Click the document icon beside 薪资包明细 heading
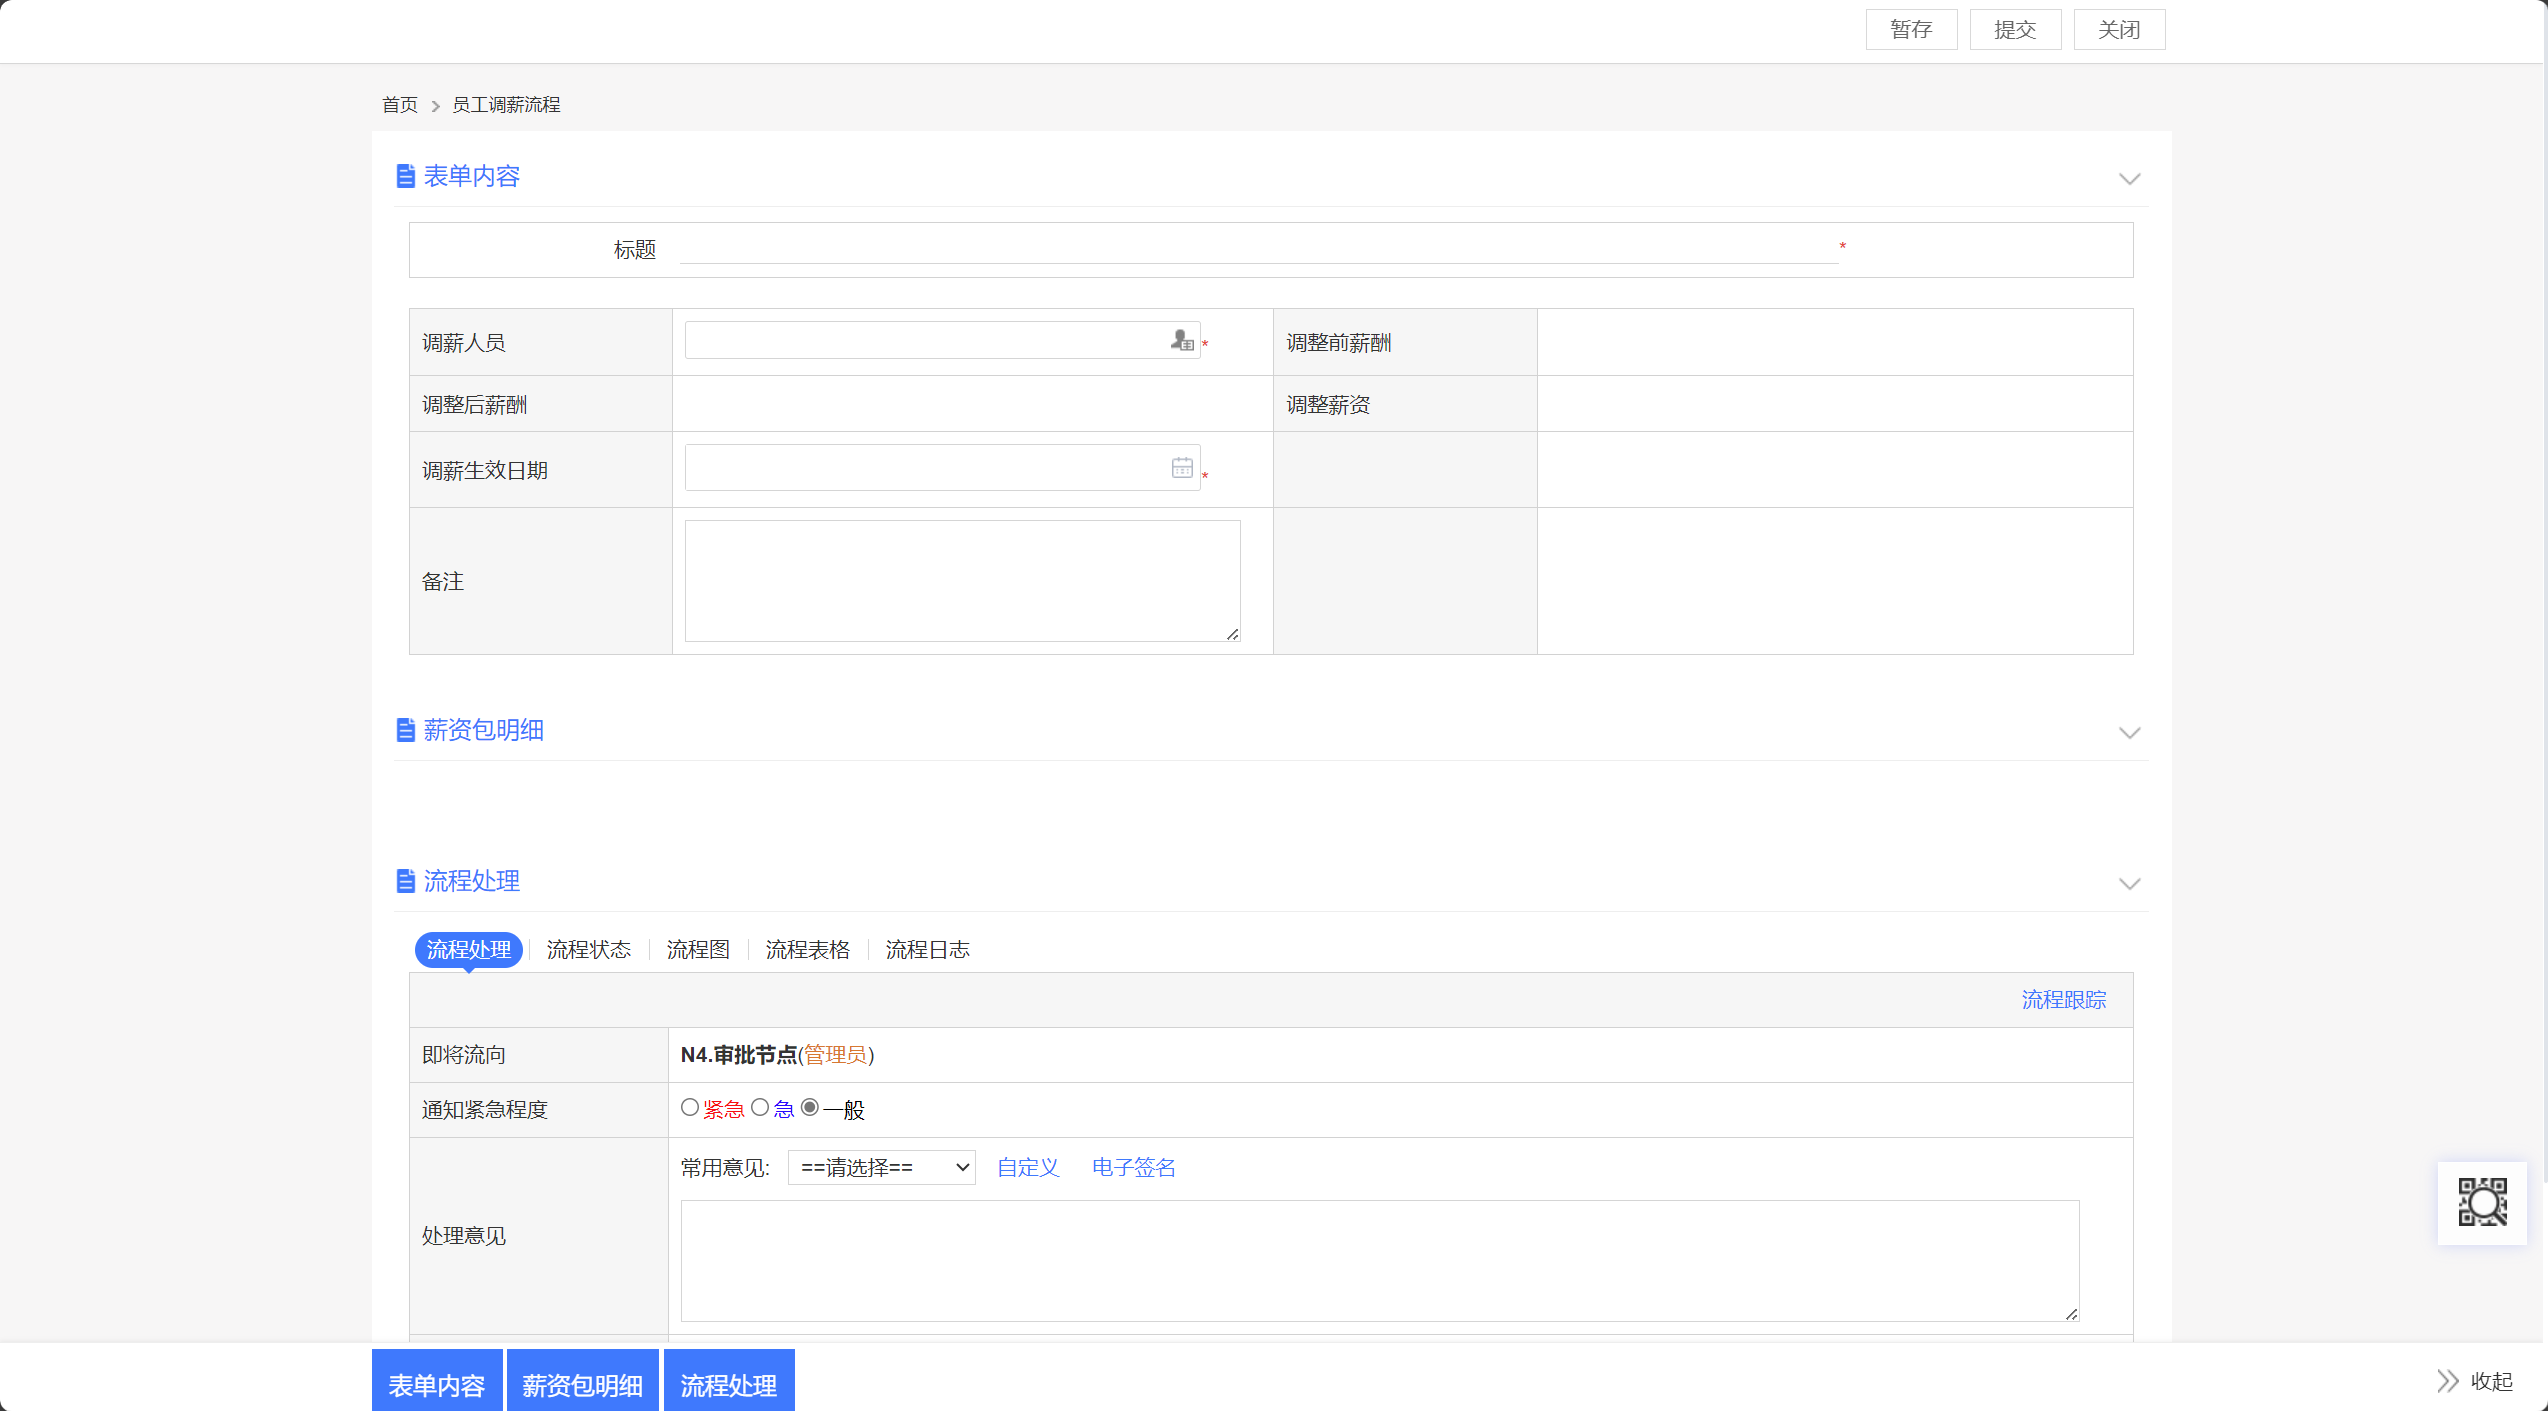This screenshot has width=2548, height=1411. click(405, 731)
